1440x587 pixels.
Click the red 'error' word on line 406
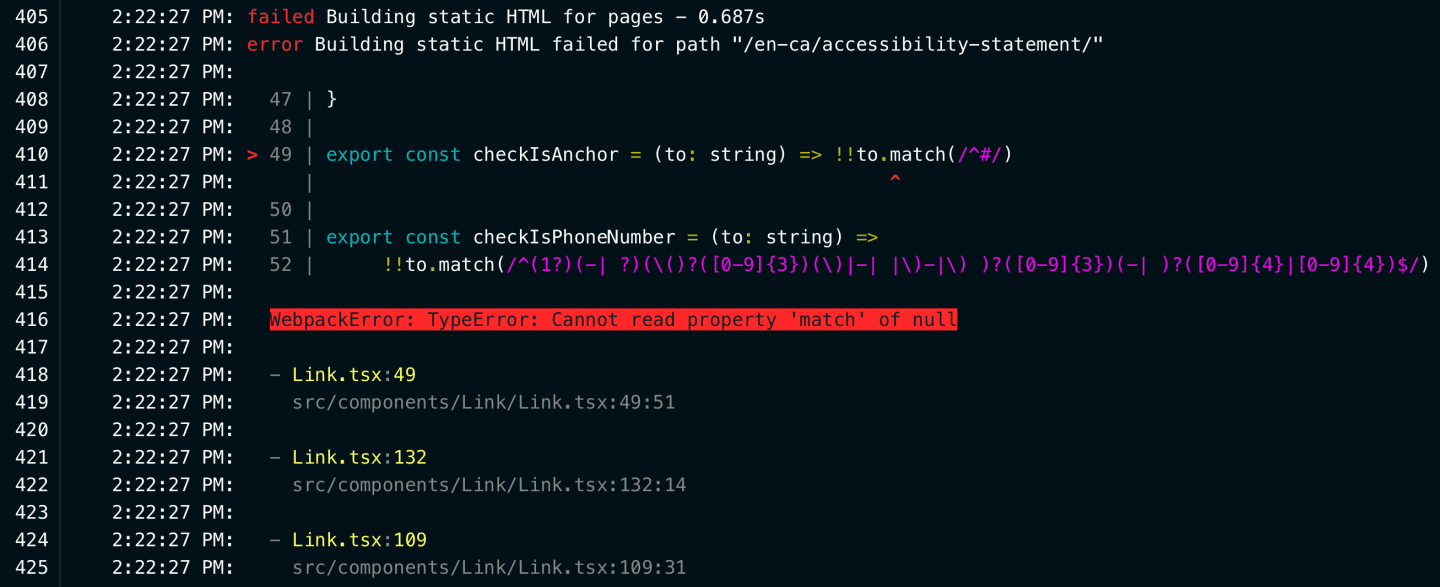click(275, 45)
